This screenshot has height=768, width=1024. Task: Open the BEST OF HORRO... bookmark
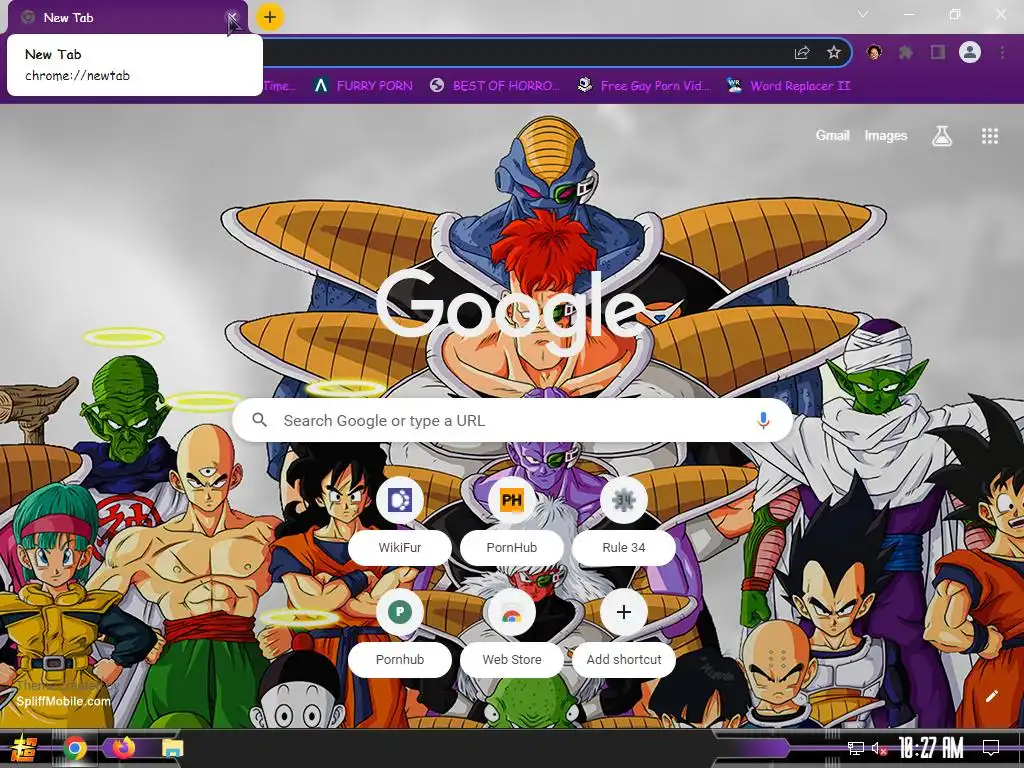(x=496, y=86)
